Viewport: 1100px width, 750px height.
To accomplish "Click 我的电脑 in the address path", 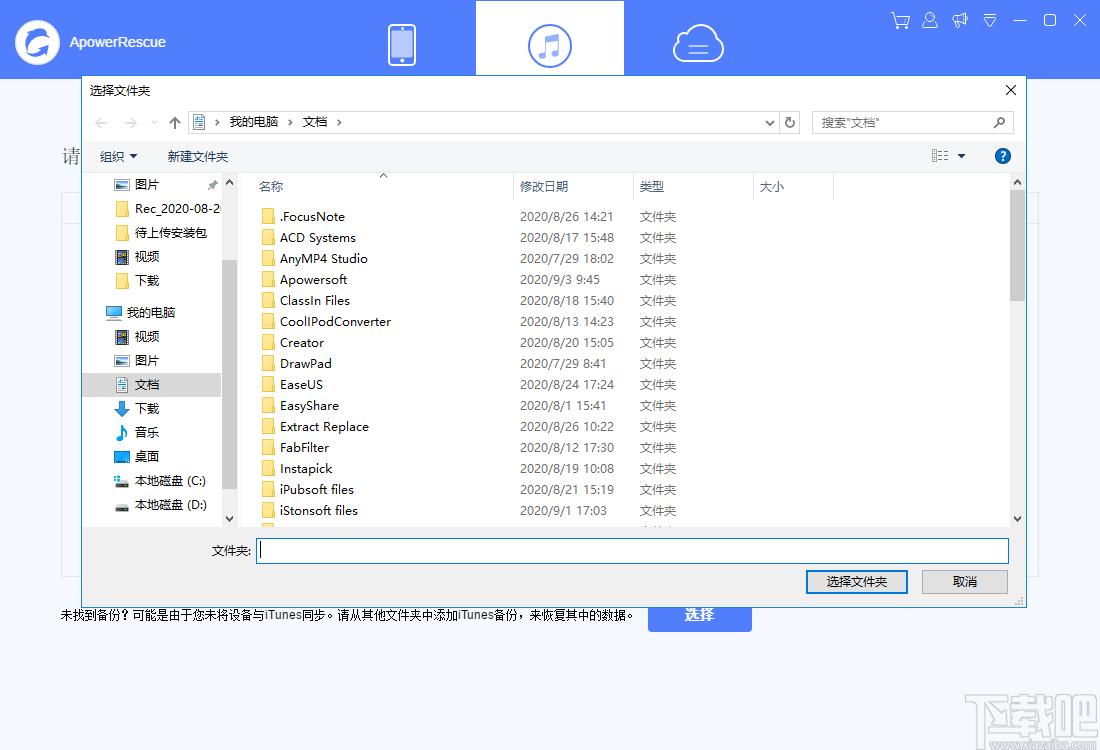I will [253, 122].
